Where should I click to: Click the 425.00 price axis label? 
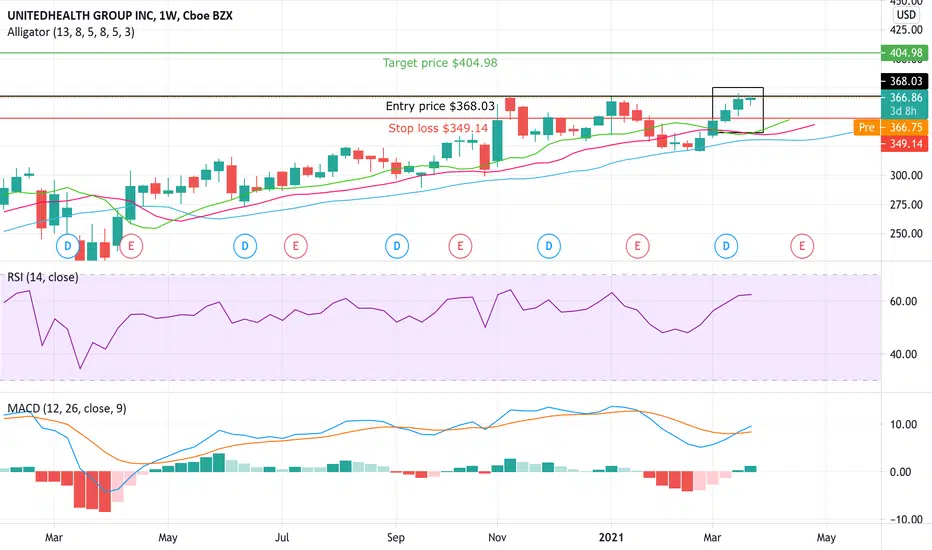[906, 30]
